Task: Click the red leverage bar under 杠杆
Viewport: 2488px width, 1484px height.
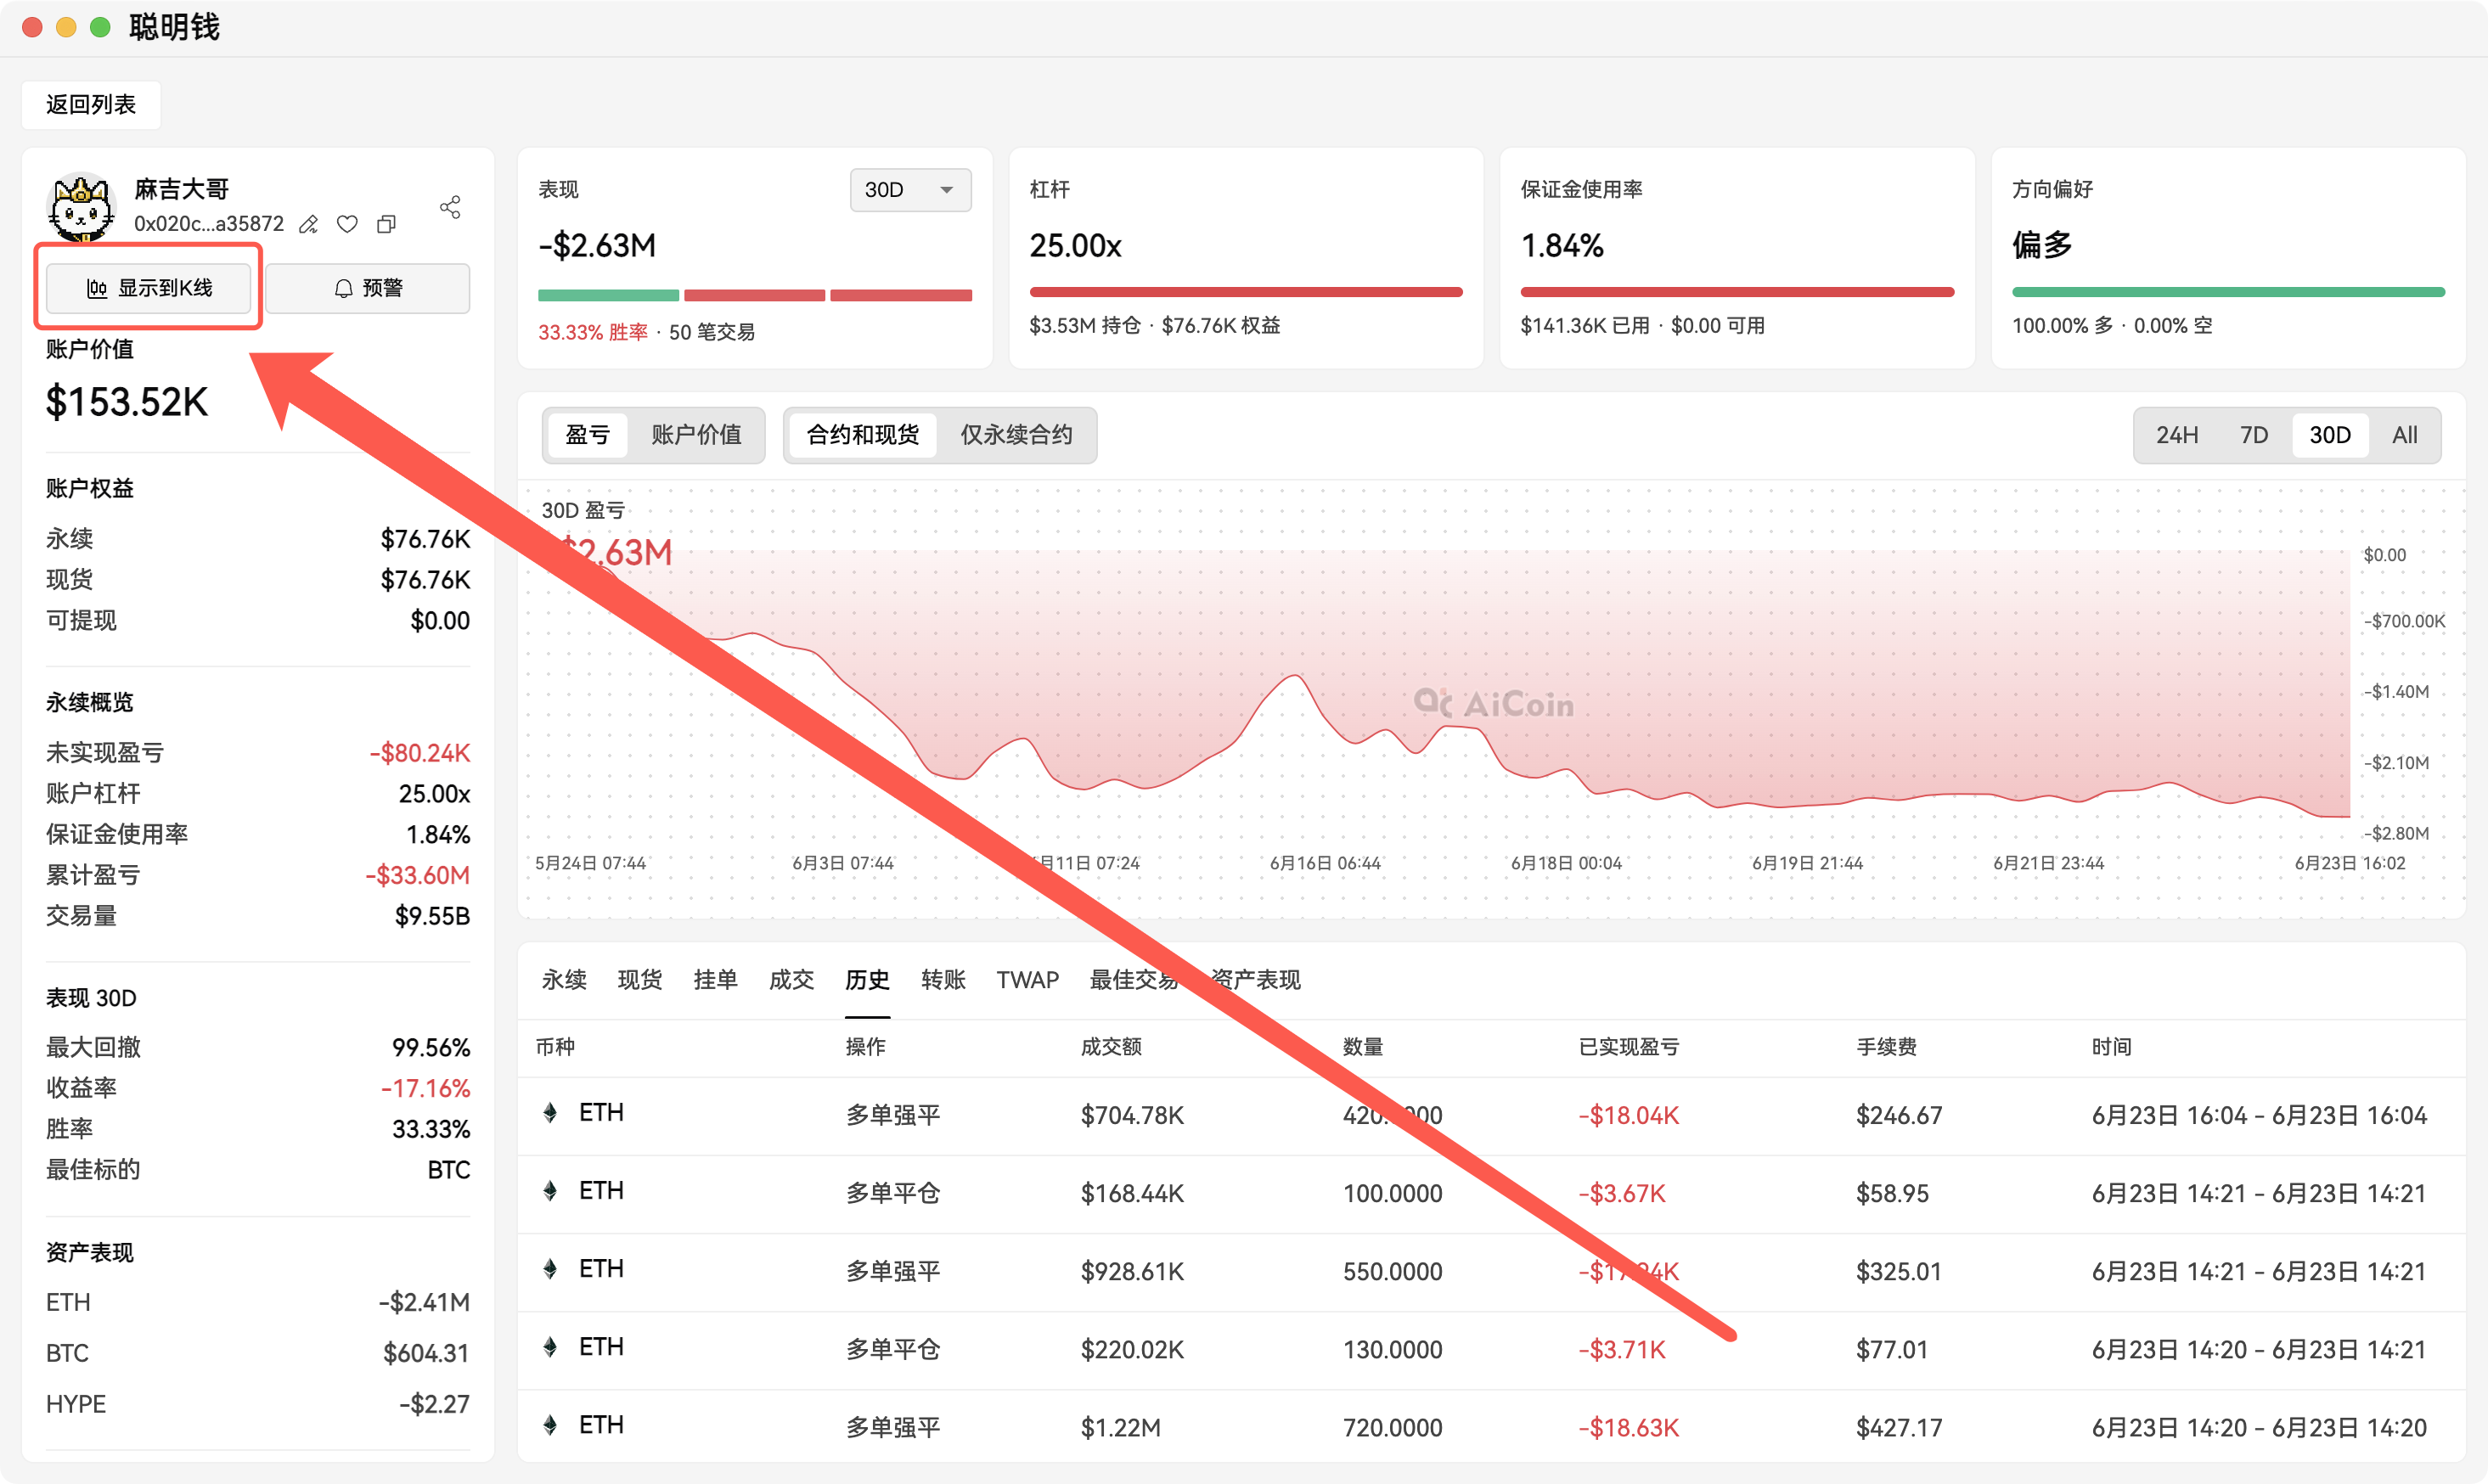Action: pos(1246,292)
